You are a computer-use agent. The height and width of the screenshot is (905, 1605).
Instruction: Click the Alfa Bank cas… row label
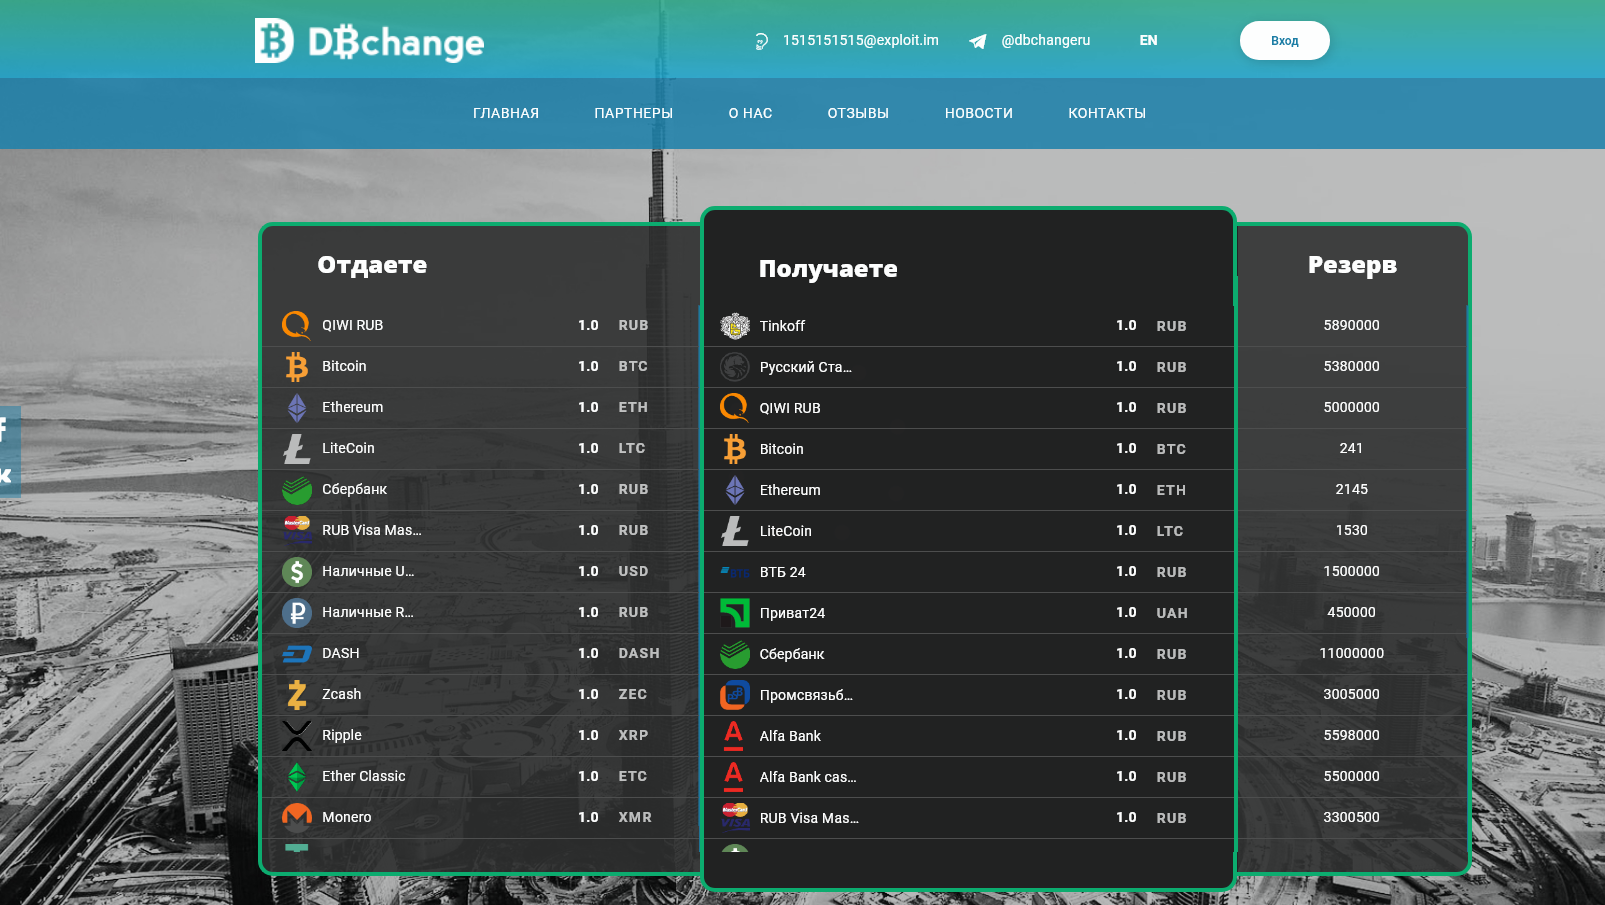[808, 777]
